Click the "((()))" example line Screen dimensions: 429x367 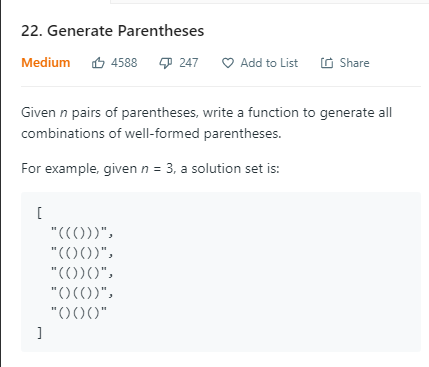pos(82,233)
